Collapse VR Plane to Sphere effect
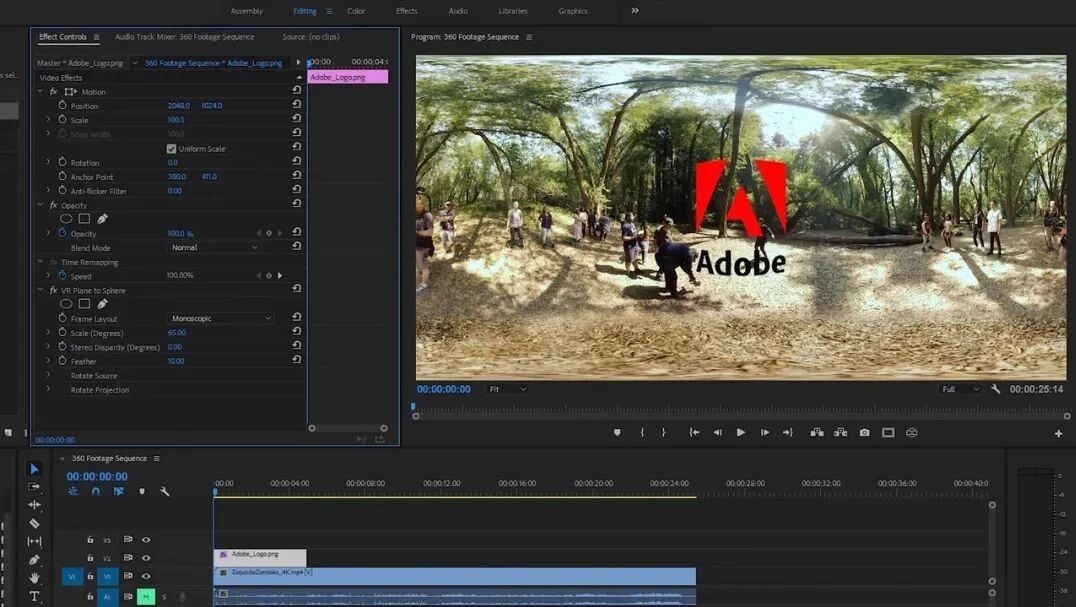 [x=40, y=290]
